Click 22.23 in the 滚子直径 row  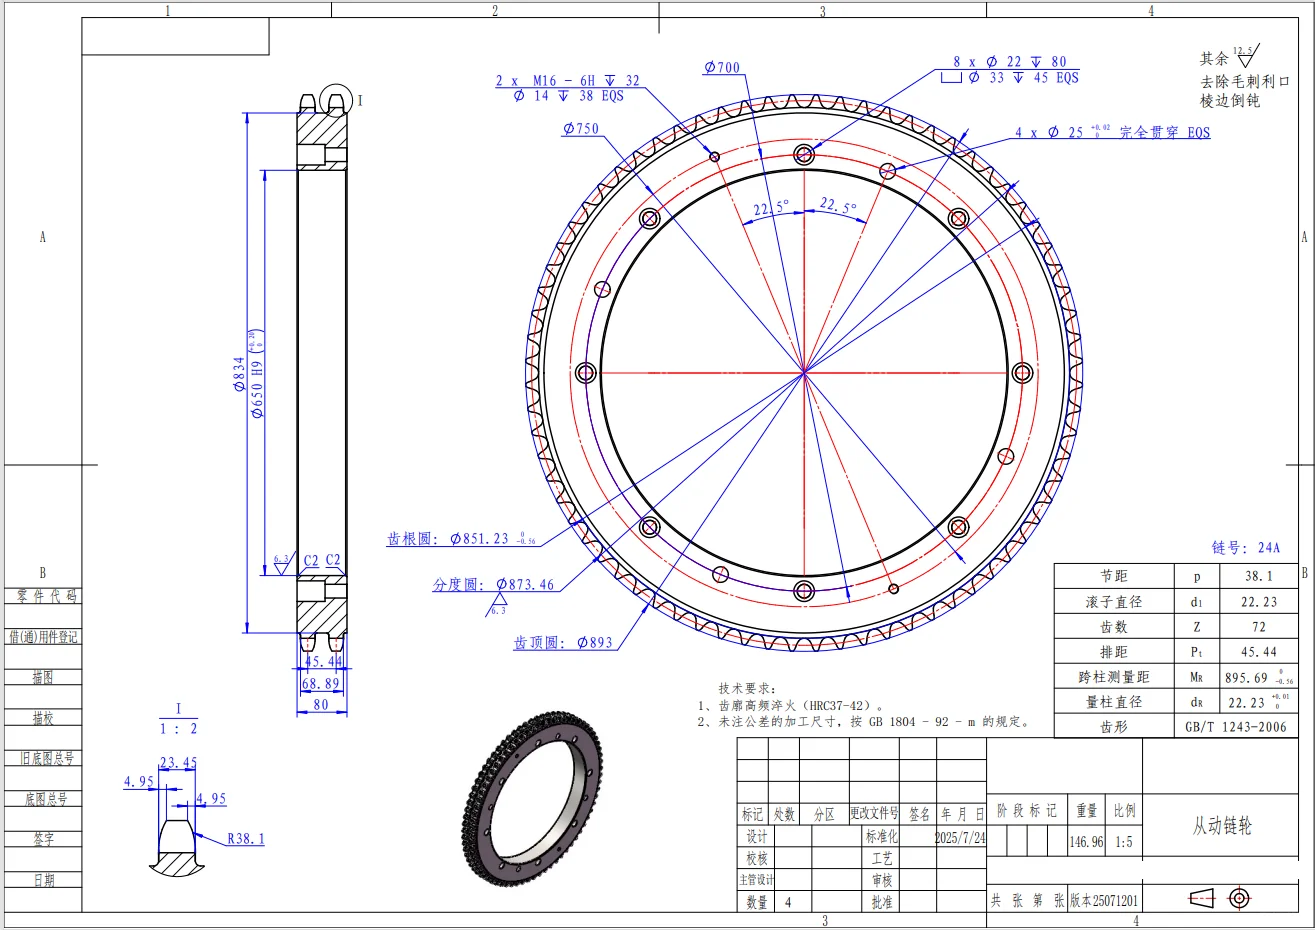coord(1259,602)
